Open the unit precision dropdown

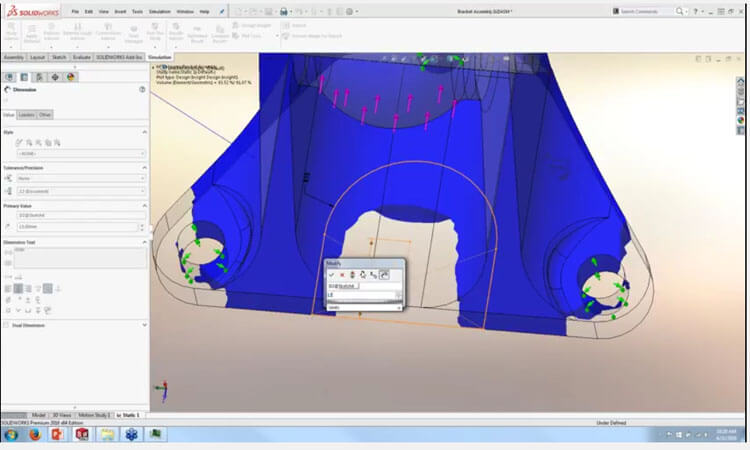[x=80, y=190]
